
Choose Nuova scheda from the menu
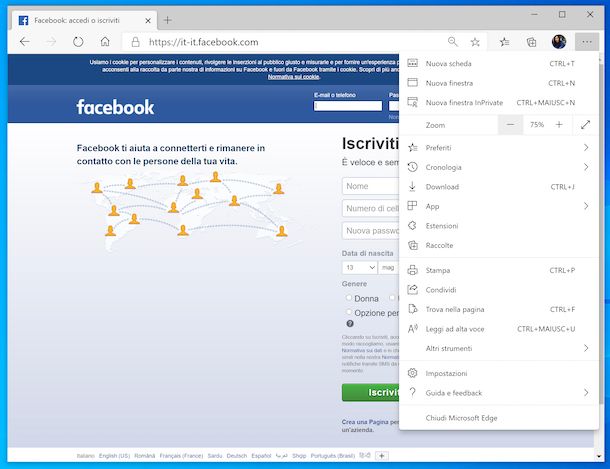(x=499, y=63)
